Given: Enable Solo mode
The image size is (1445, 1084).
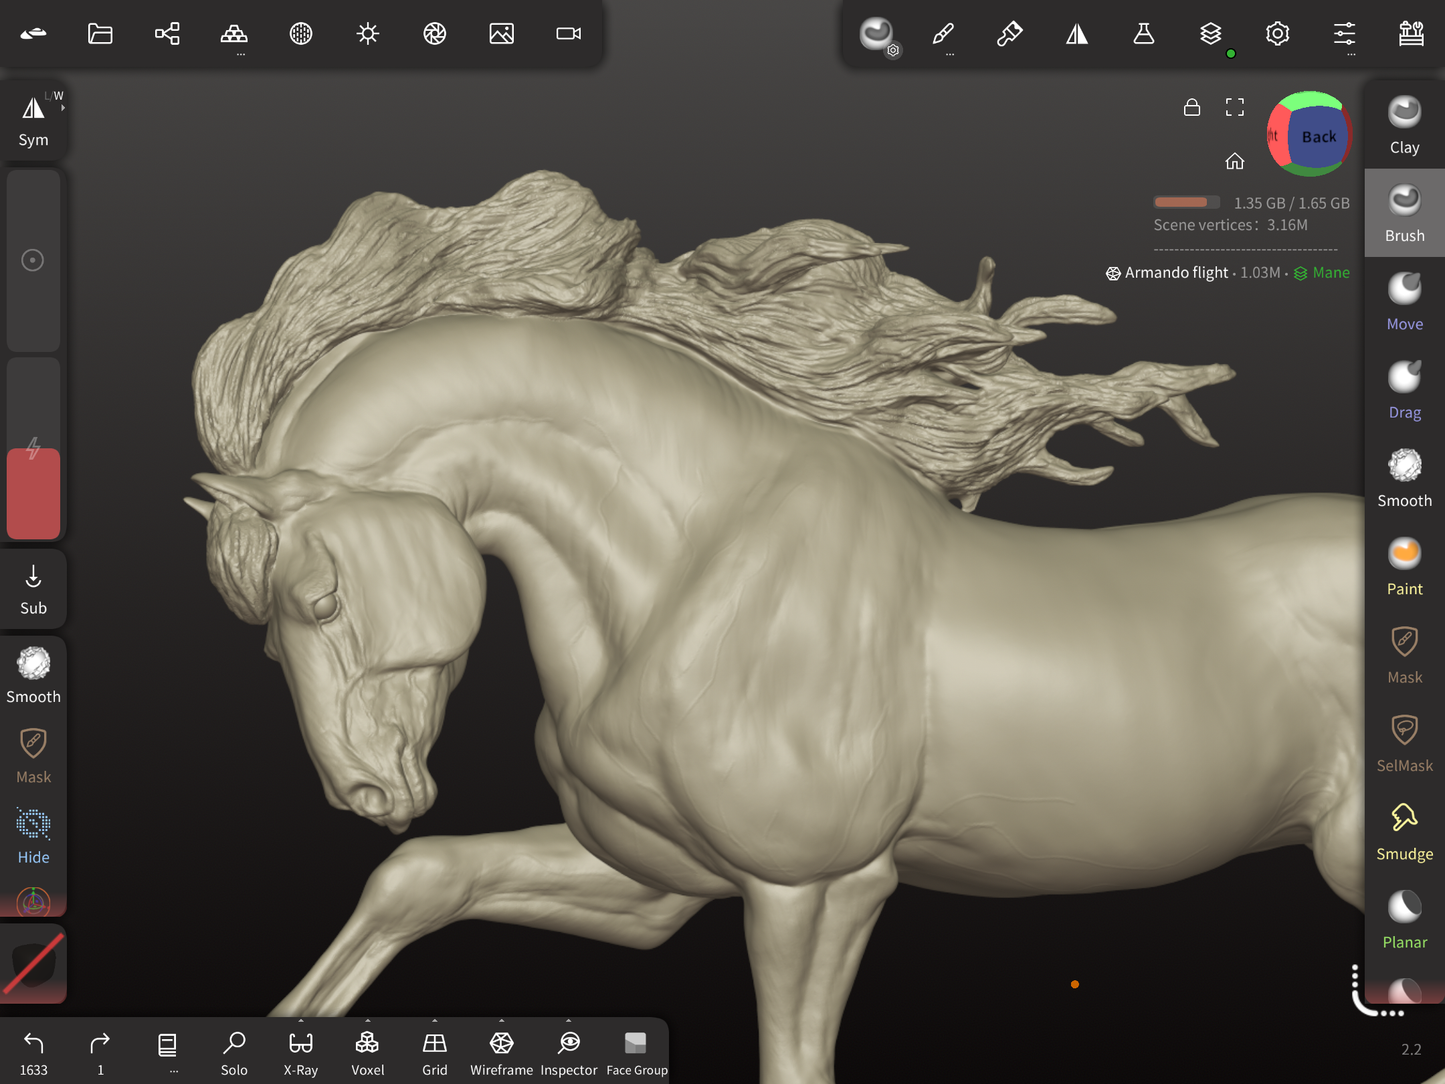Looking at the screenshot, I should pyautogui.click(x=234, y=1052).
